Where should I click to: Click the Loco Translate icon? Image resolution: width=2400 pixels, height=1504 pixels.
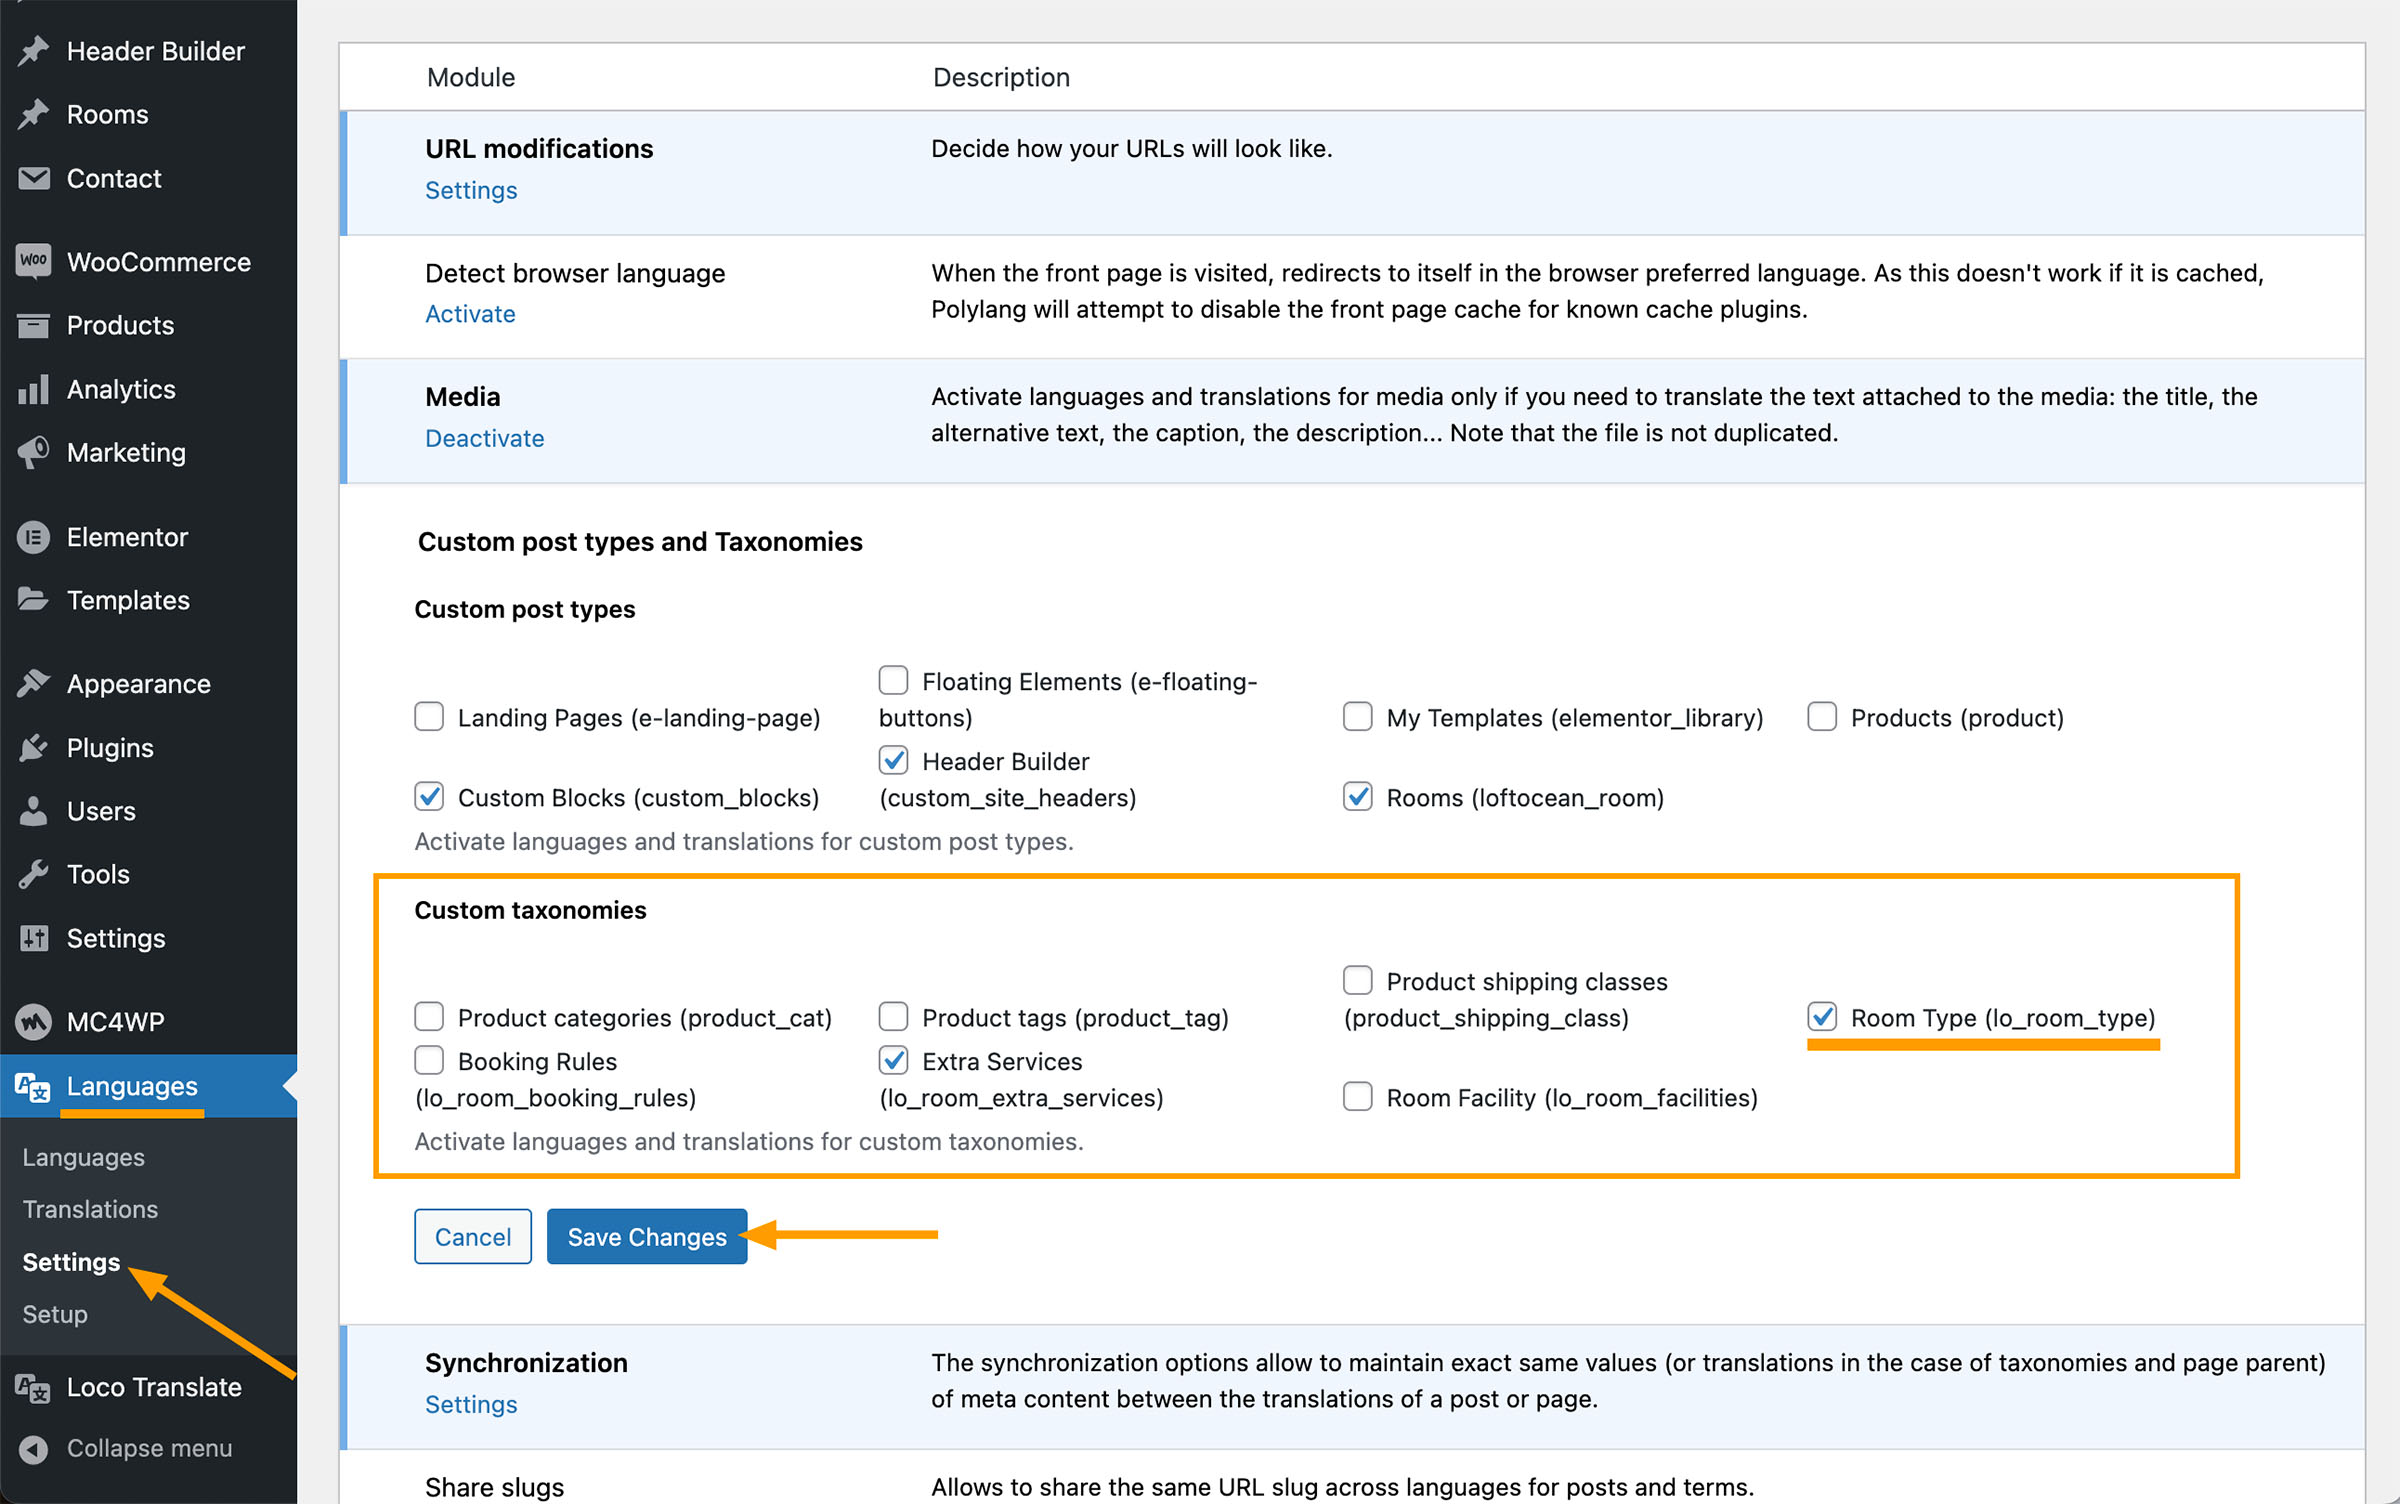pyautogui.click(x=33, y=1387)
